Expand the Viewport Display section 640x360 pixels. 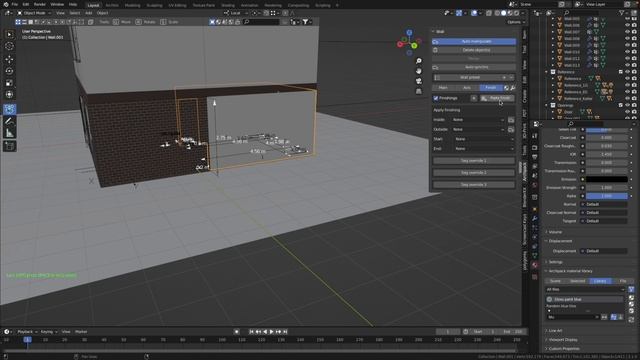tap(562, 340)
